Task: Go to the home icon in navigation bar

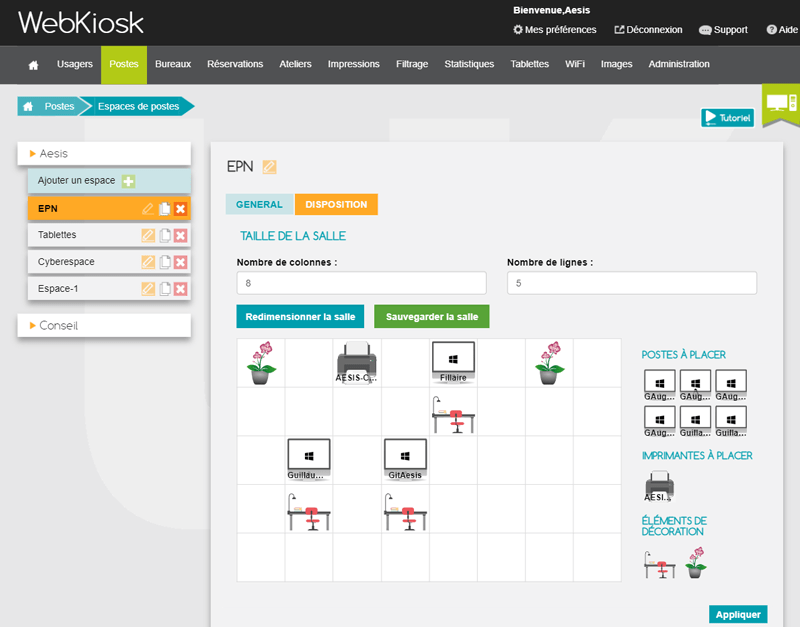Action: pyautogui.click(x=33, y=65)
